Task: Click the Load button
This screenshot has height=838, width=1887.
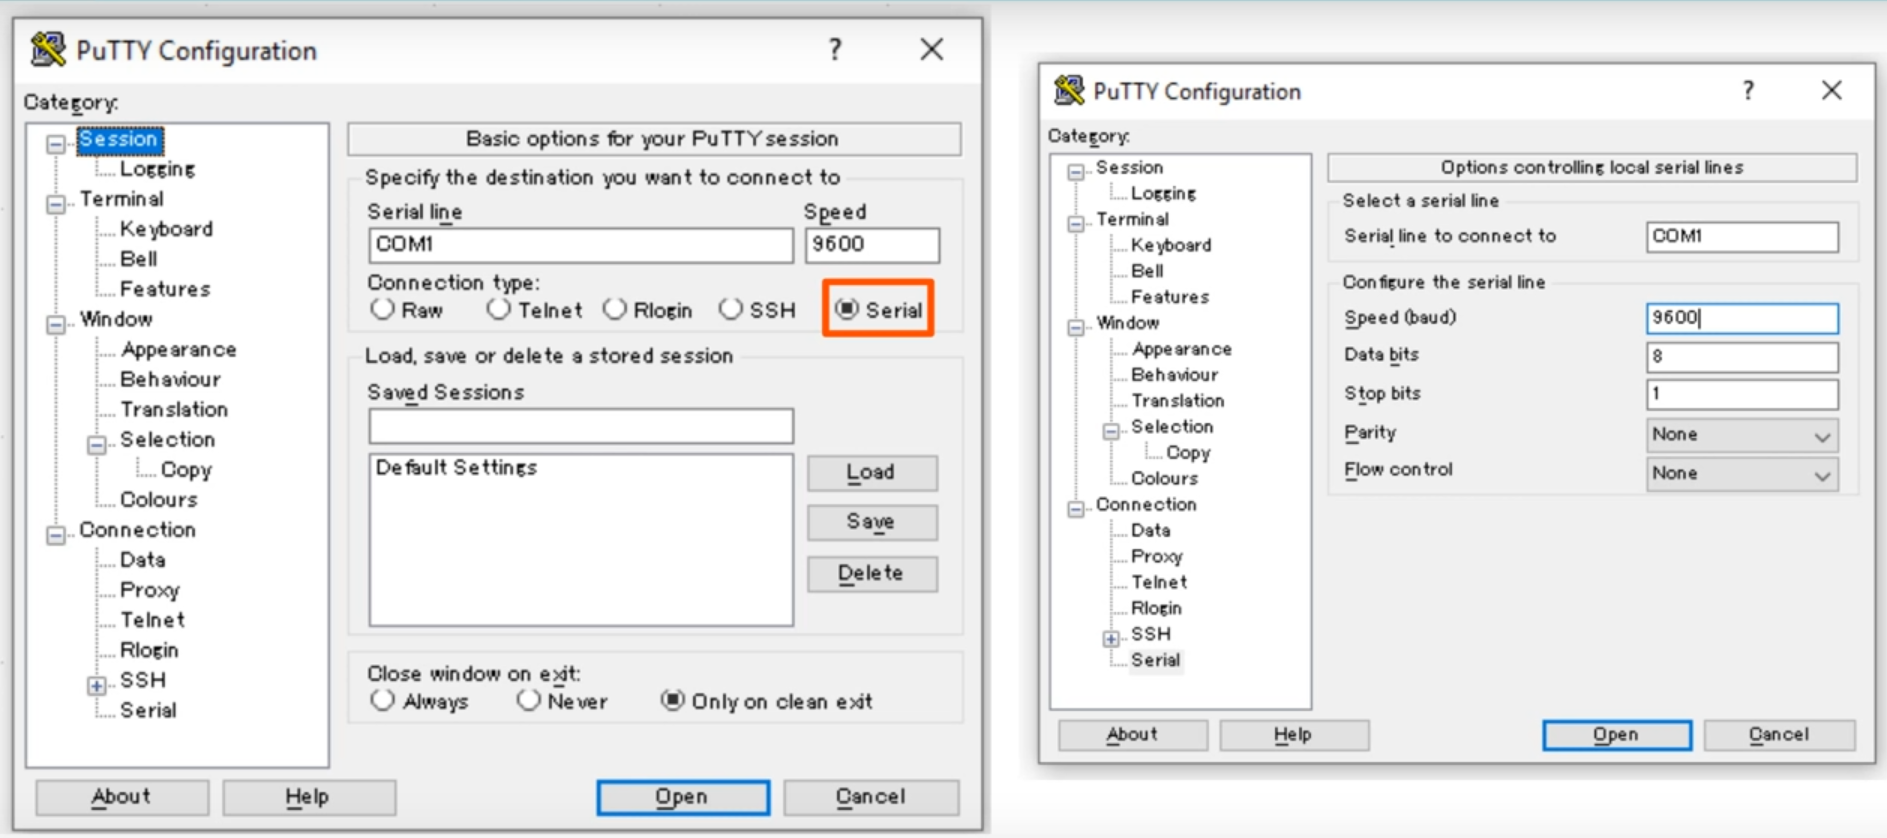Action: 872,473
